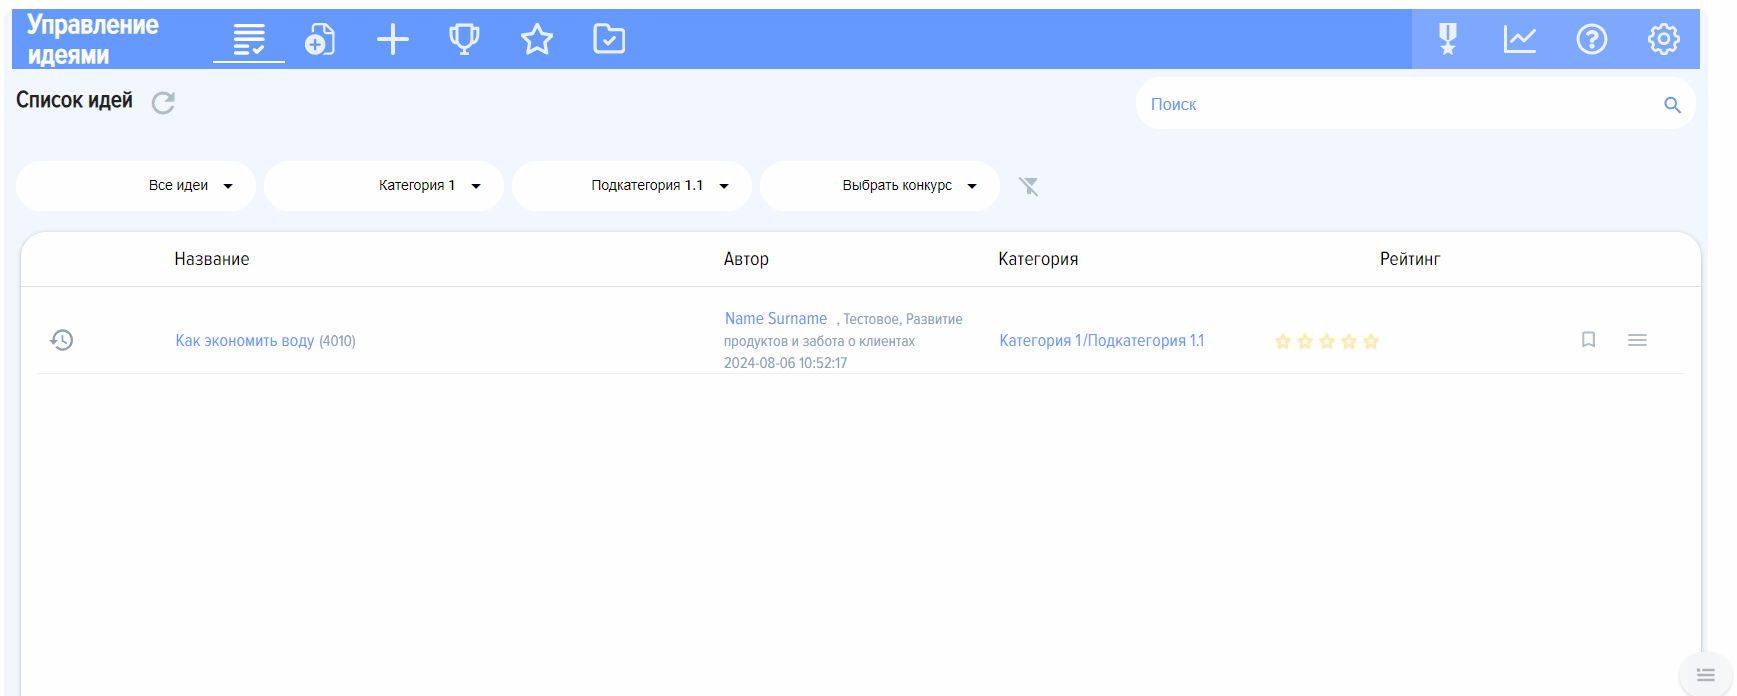The height and width of the screenshot is (696, 1737).
Task: Open the settings gear icon
Action: (x=1663, y=40)
